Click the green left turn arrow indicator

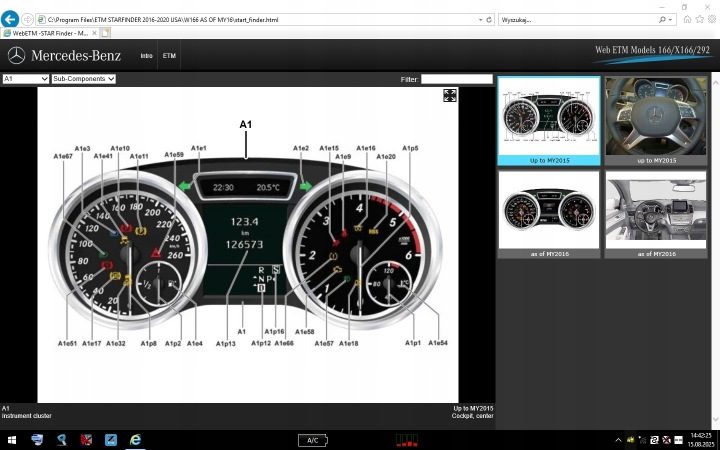point(185,186)
